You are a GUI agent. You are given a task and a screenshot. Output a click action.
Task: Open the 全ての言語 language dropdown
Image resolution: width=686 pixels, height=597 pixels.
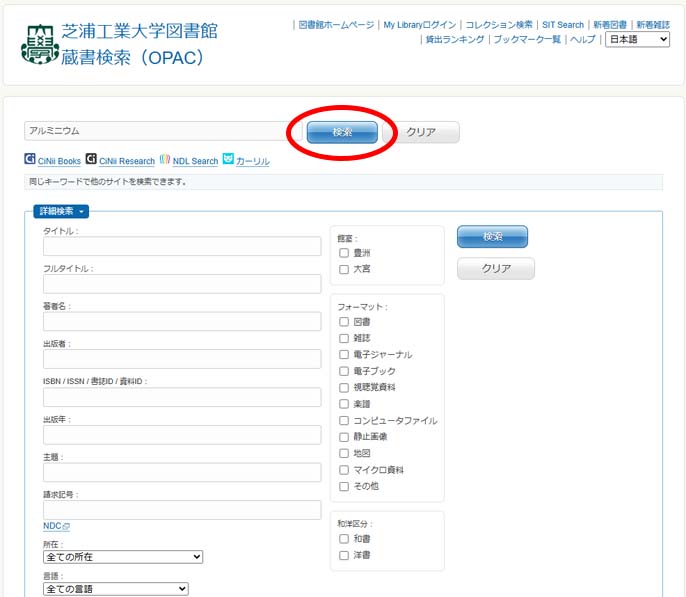click(x=115, y=589)
